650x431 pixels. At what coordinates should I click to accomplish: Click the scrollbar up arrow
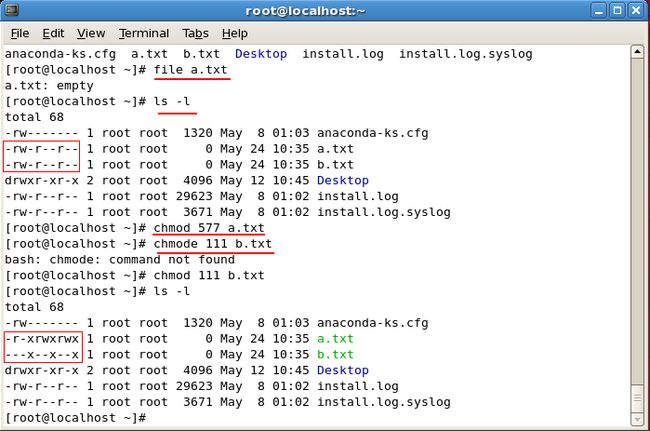637,52
